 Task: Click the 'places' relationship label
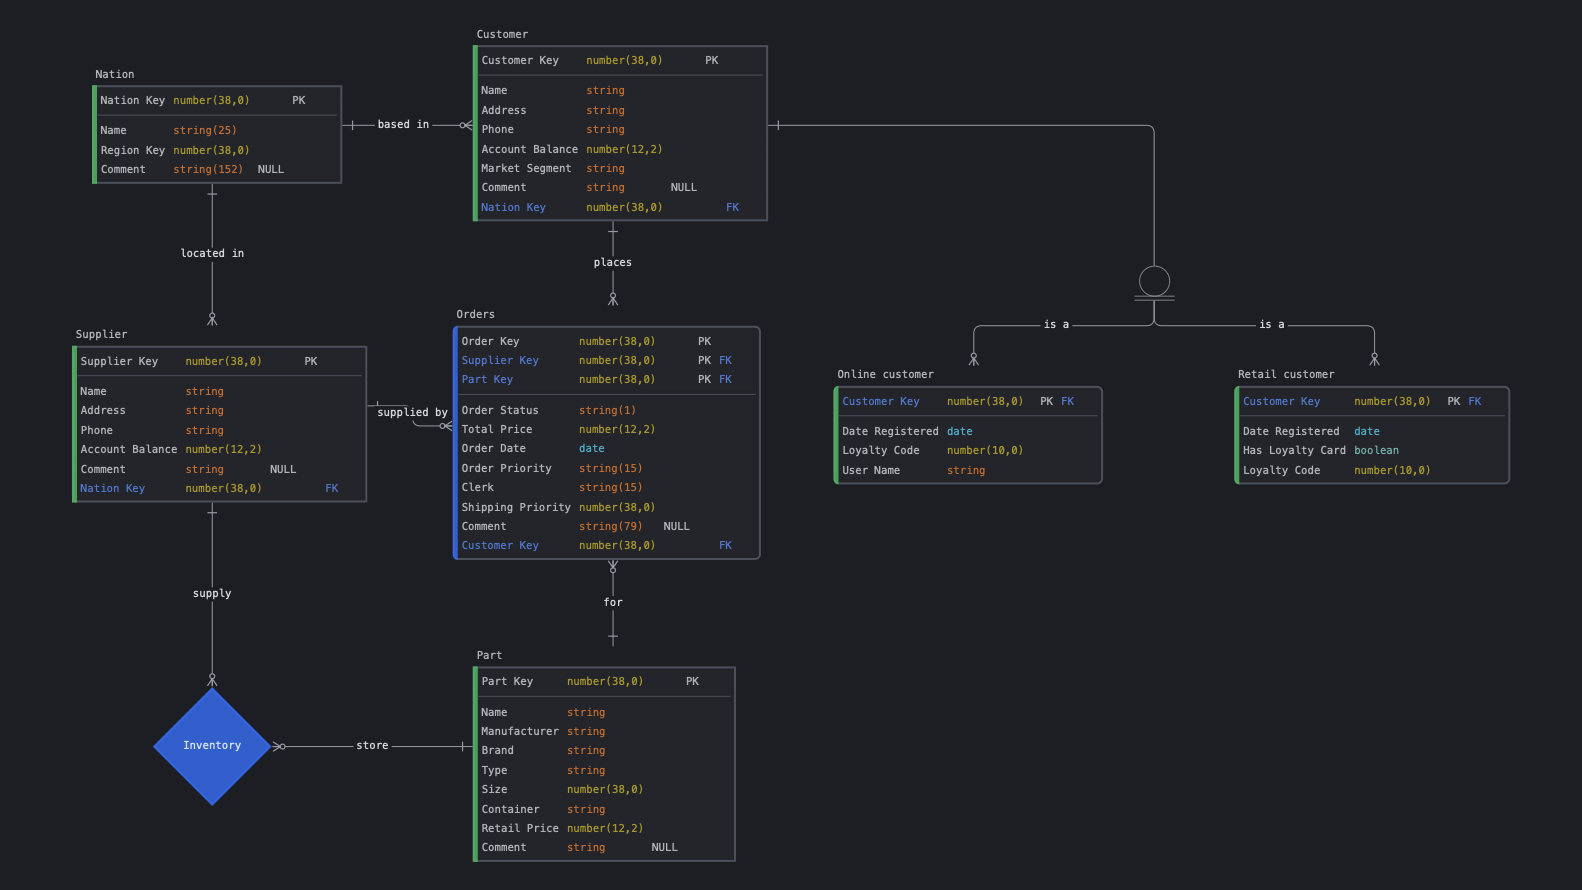pos(613,263)
